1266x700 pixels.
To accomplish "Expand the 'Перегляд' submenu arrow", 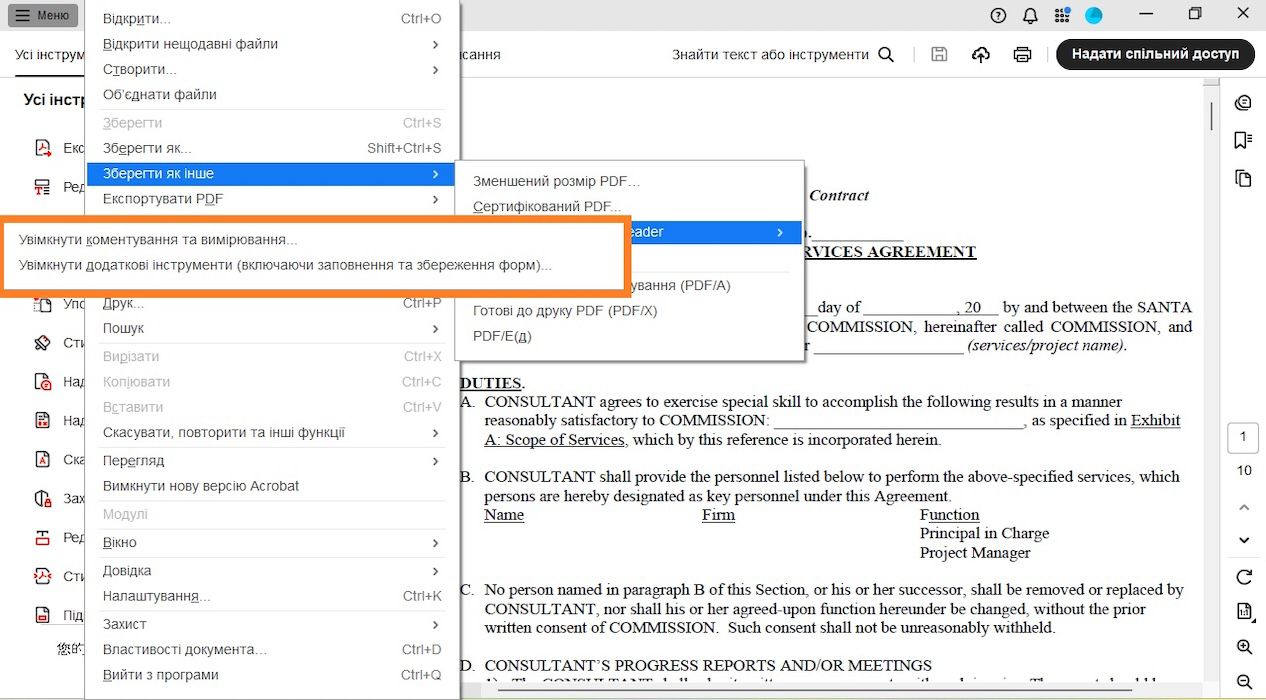I will 435,461.
